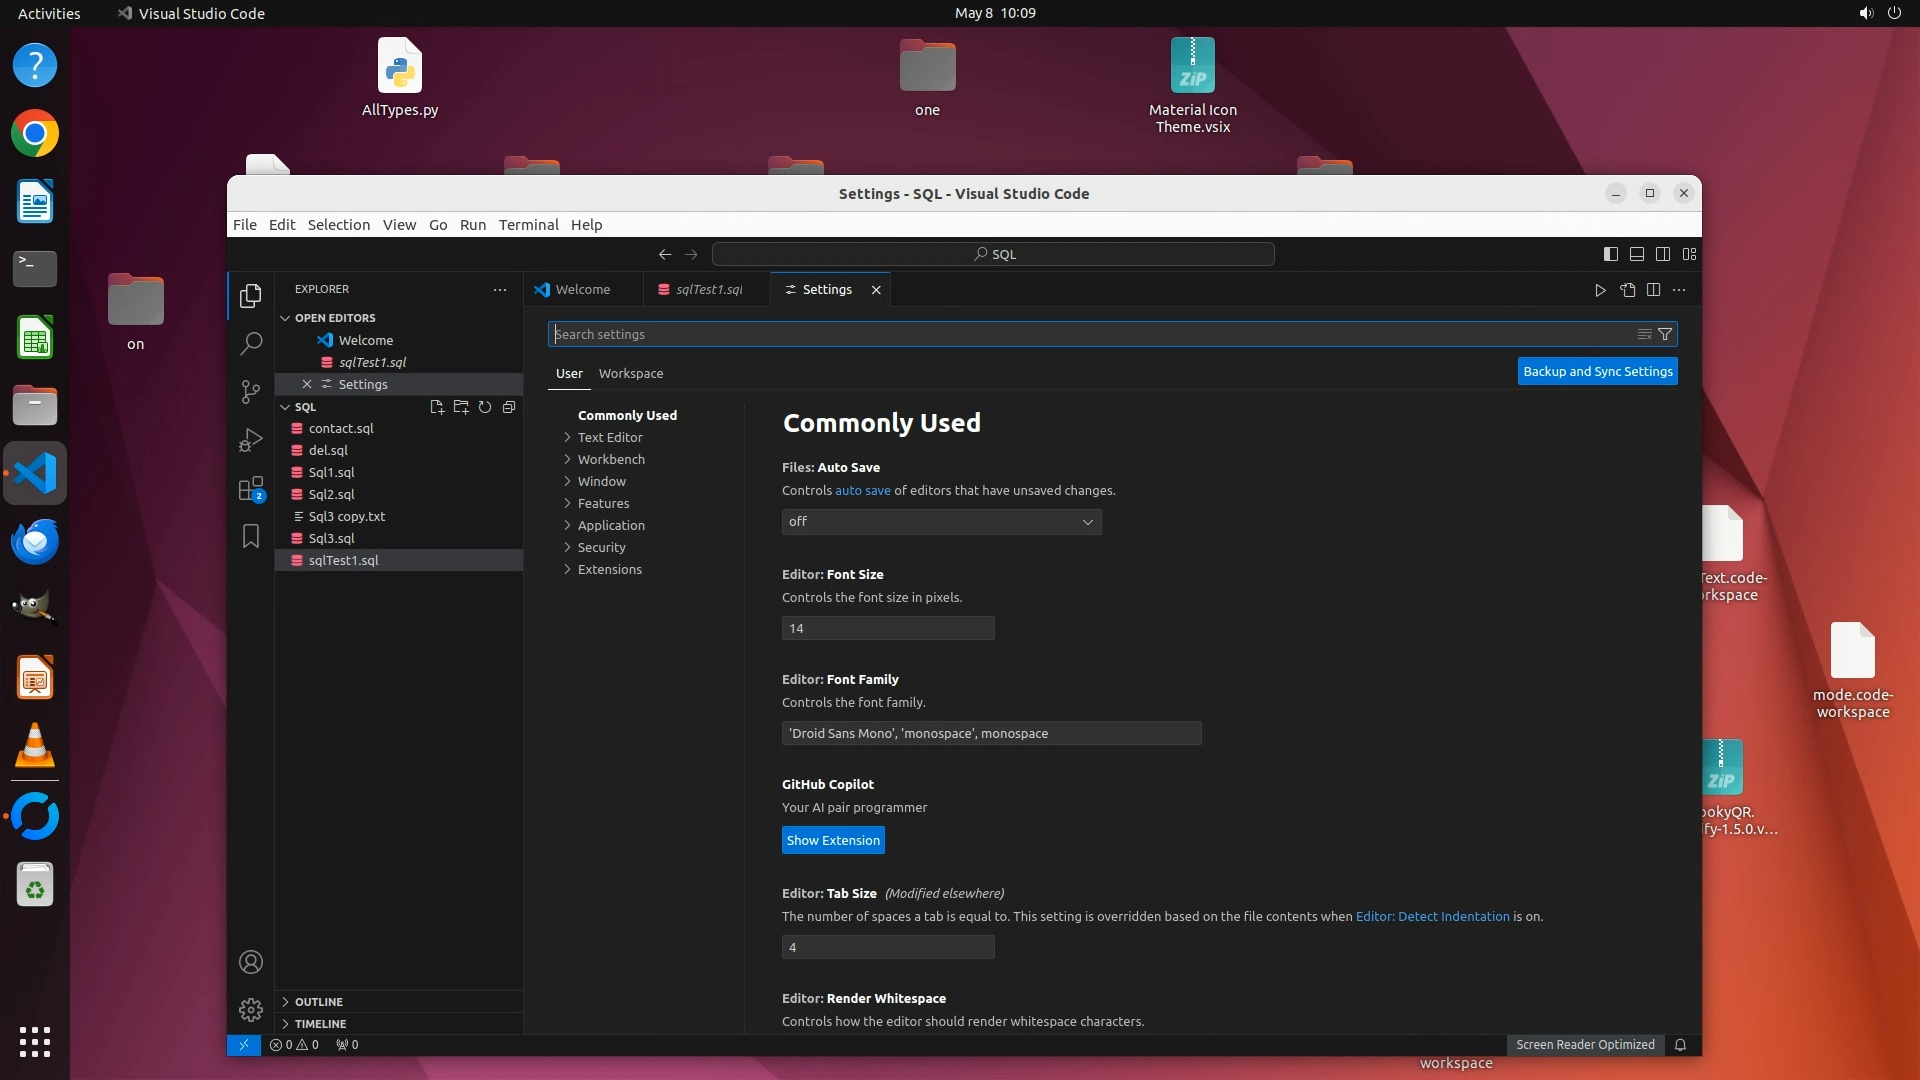Expand the Text Editor settings category

(610, 437)
